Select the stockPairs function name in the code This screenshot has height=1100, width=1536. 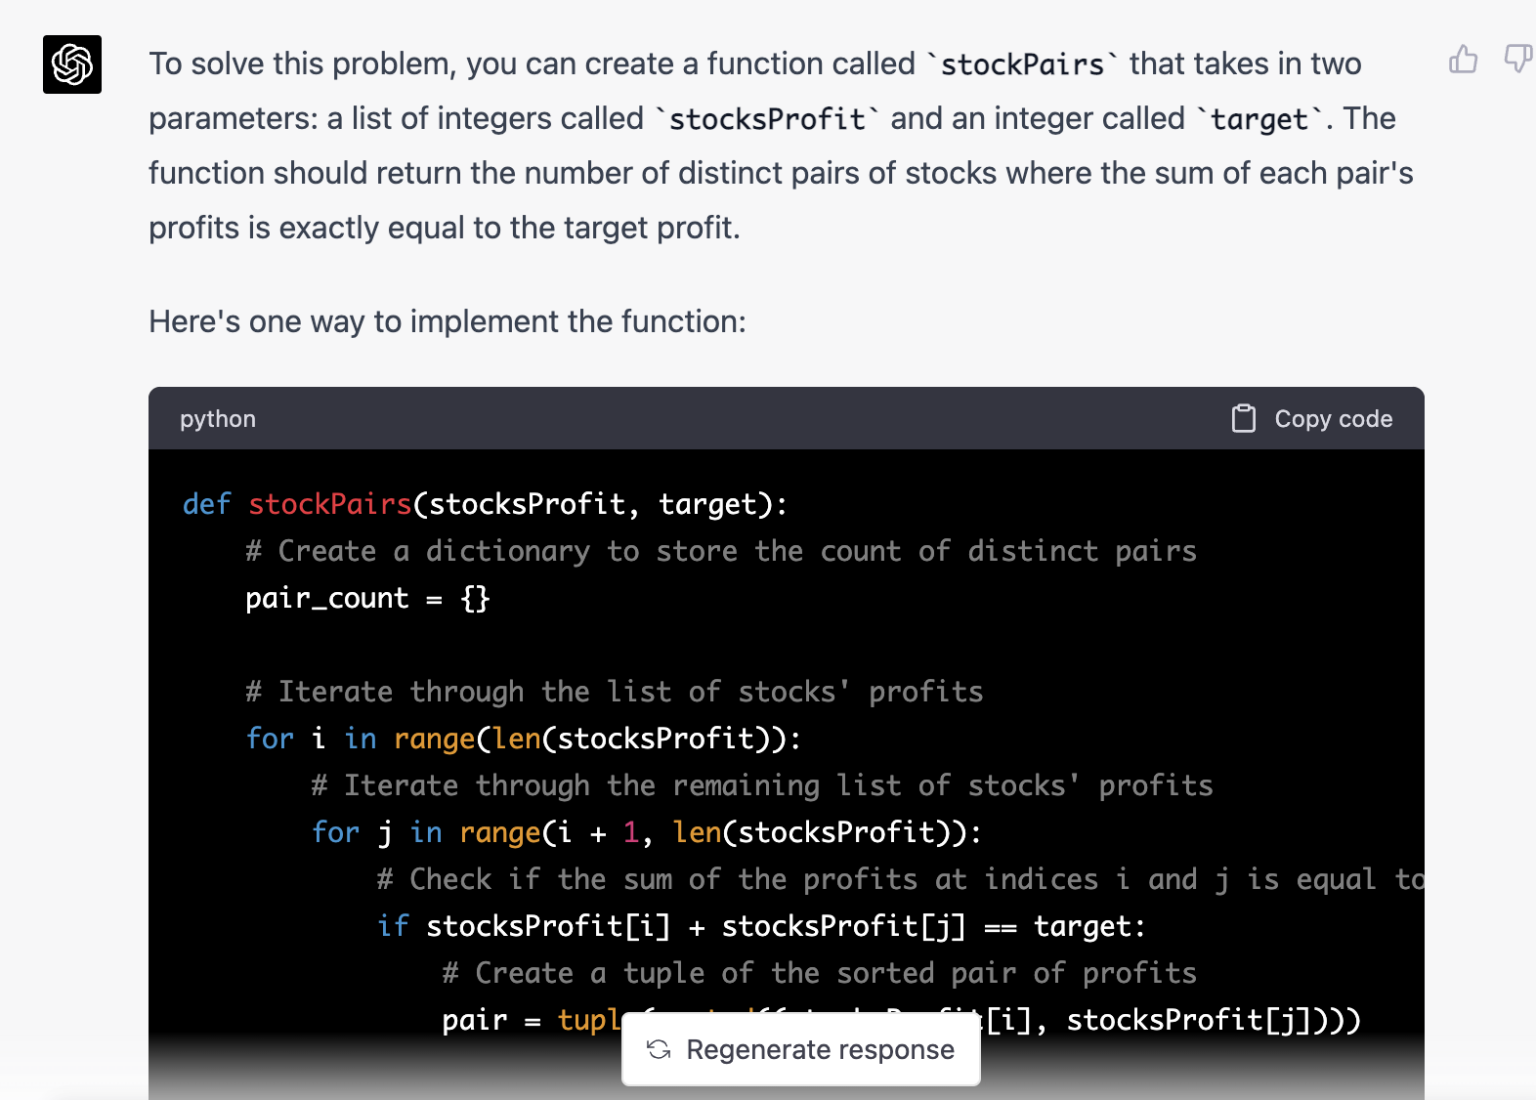329,504
